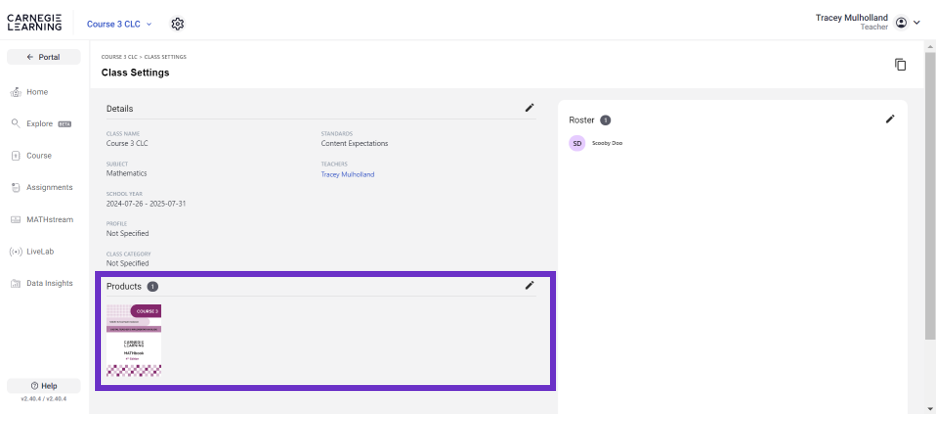
Task: Click the Data Insights folder icon
Action: (x=16, y=283)
